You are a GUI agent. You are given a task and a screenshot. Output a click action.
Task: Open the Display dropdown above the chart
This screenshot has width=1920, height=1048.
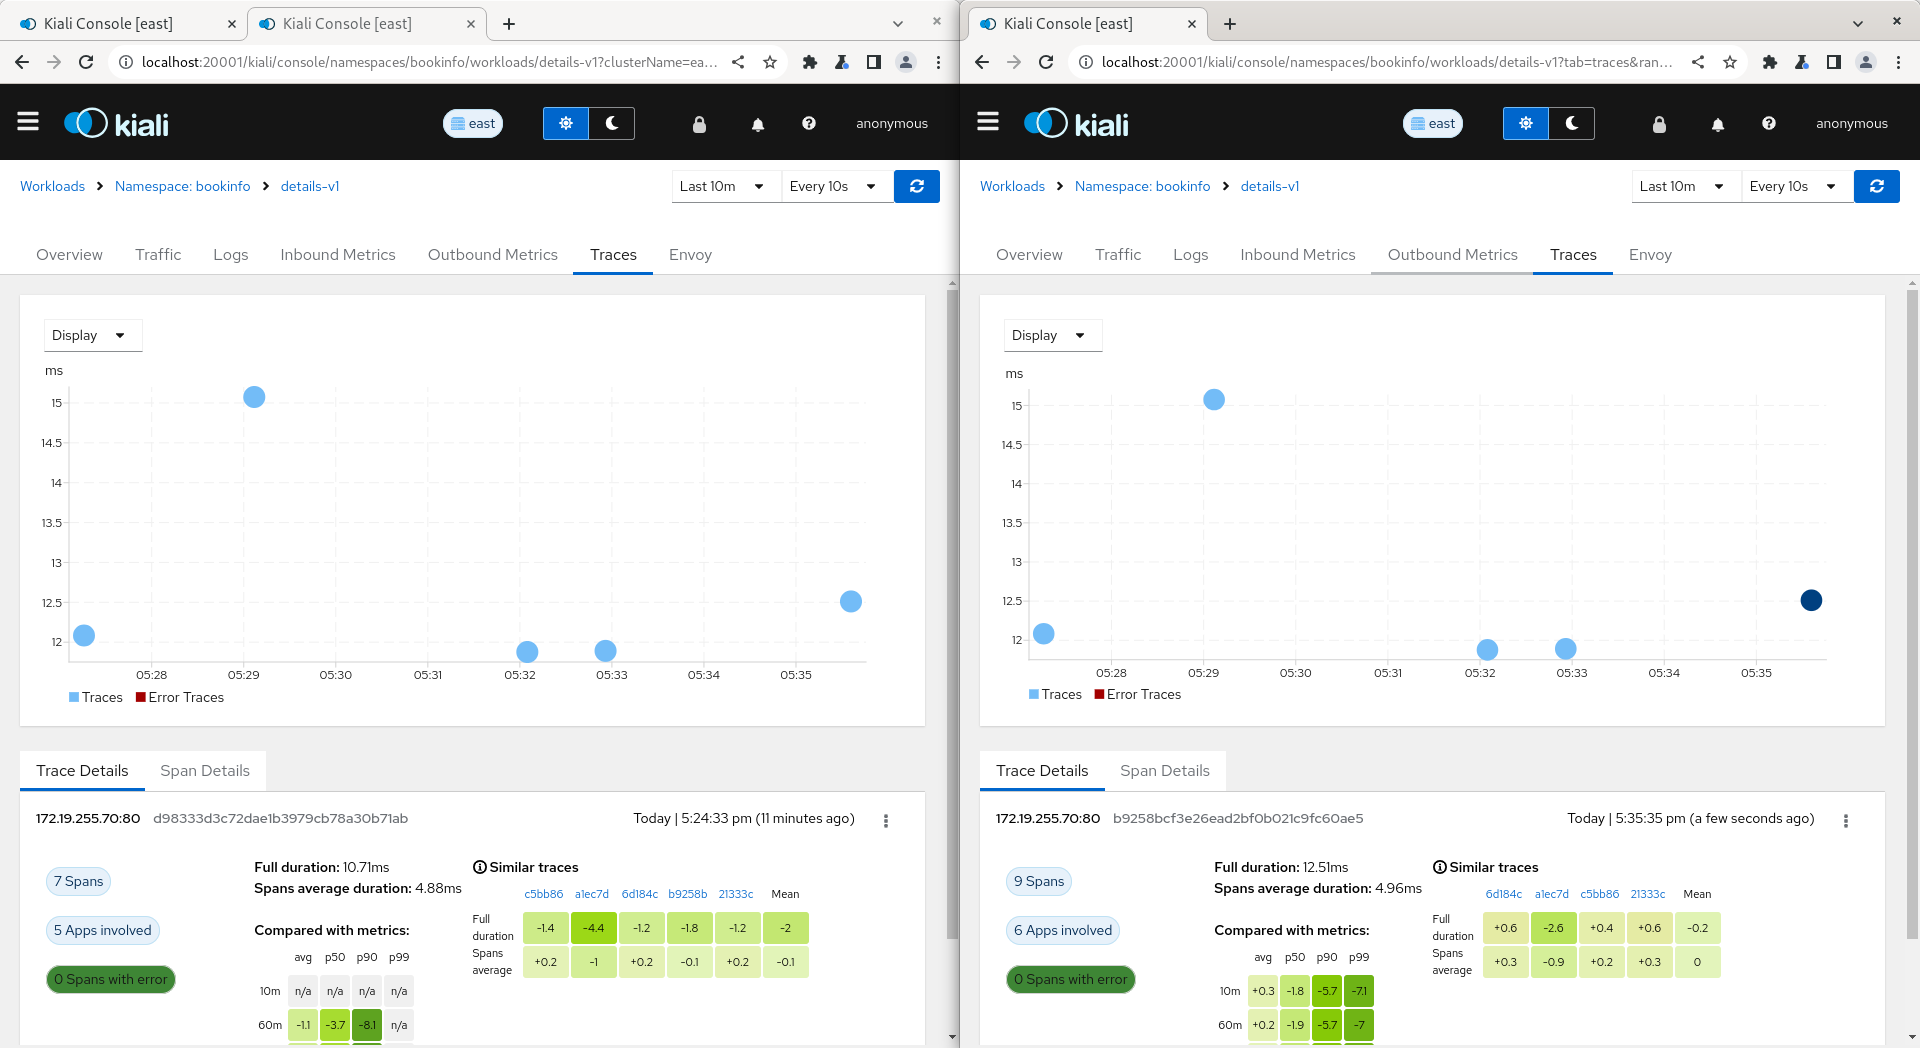92,335
